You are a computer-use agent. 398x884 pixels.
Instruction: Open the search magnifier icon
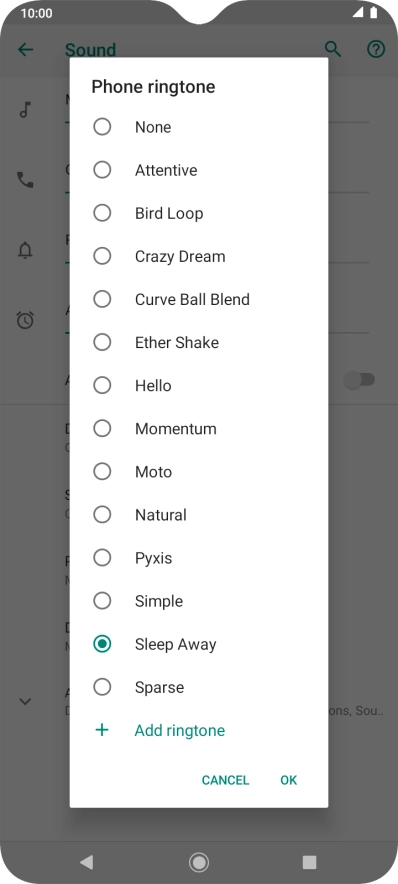click(333, 50)
